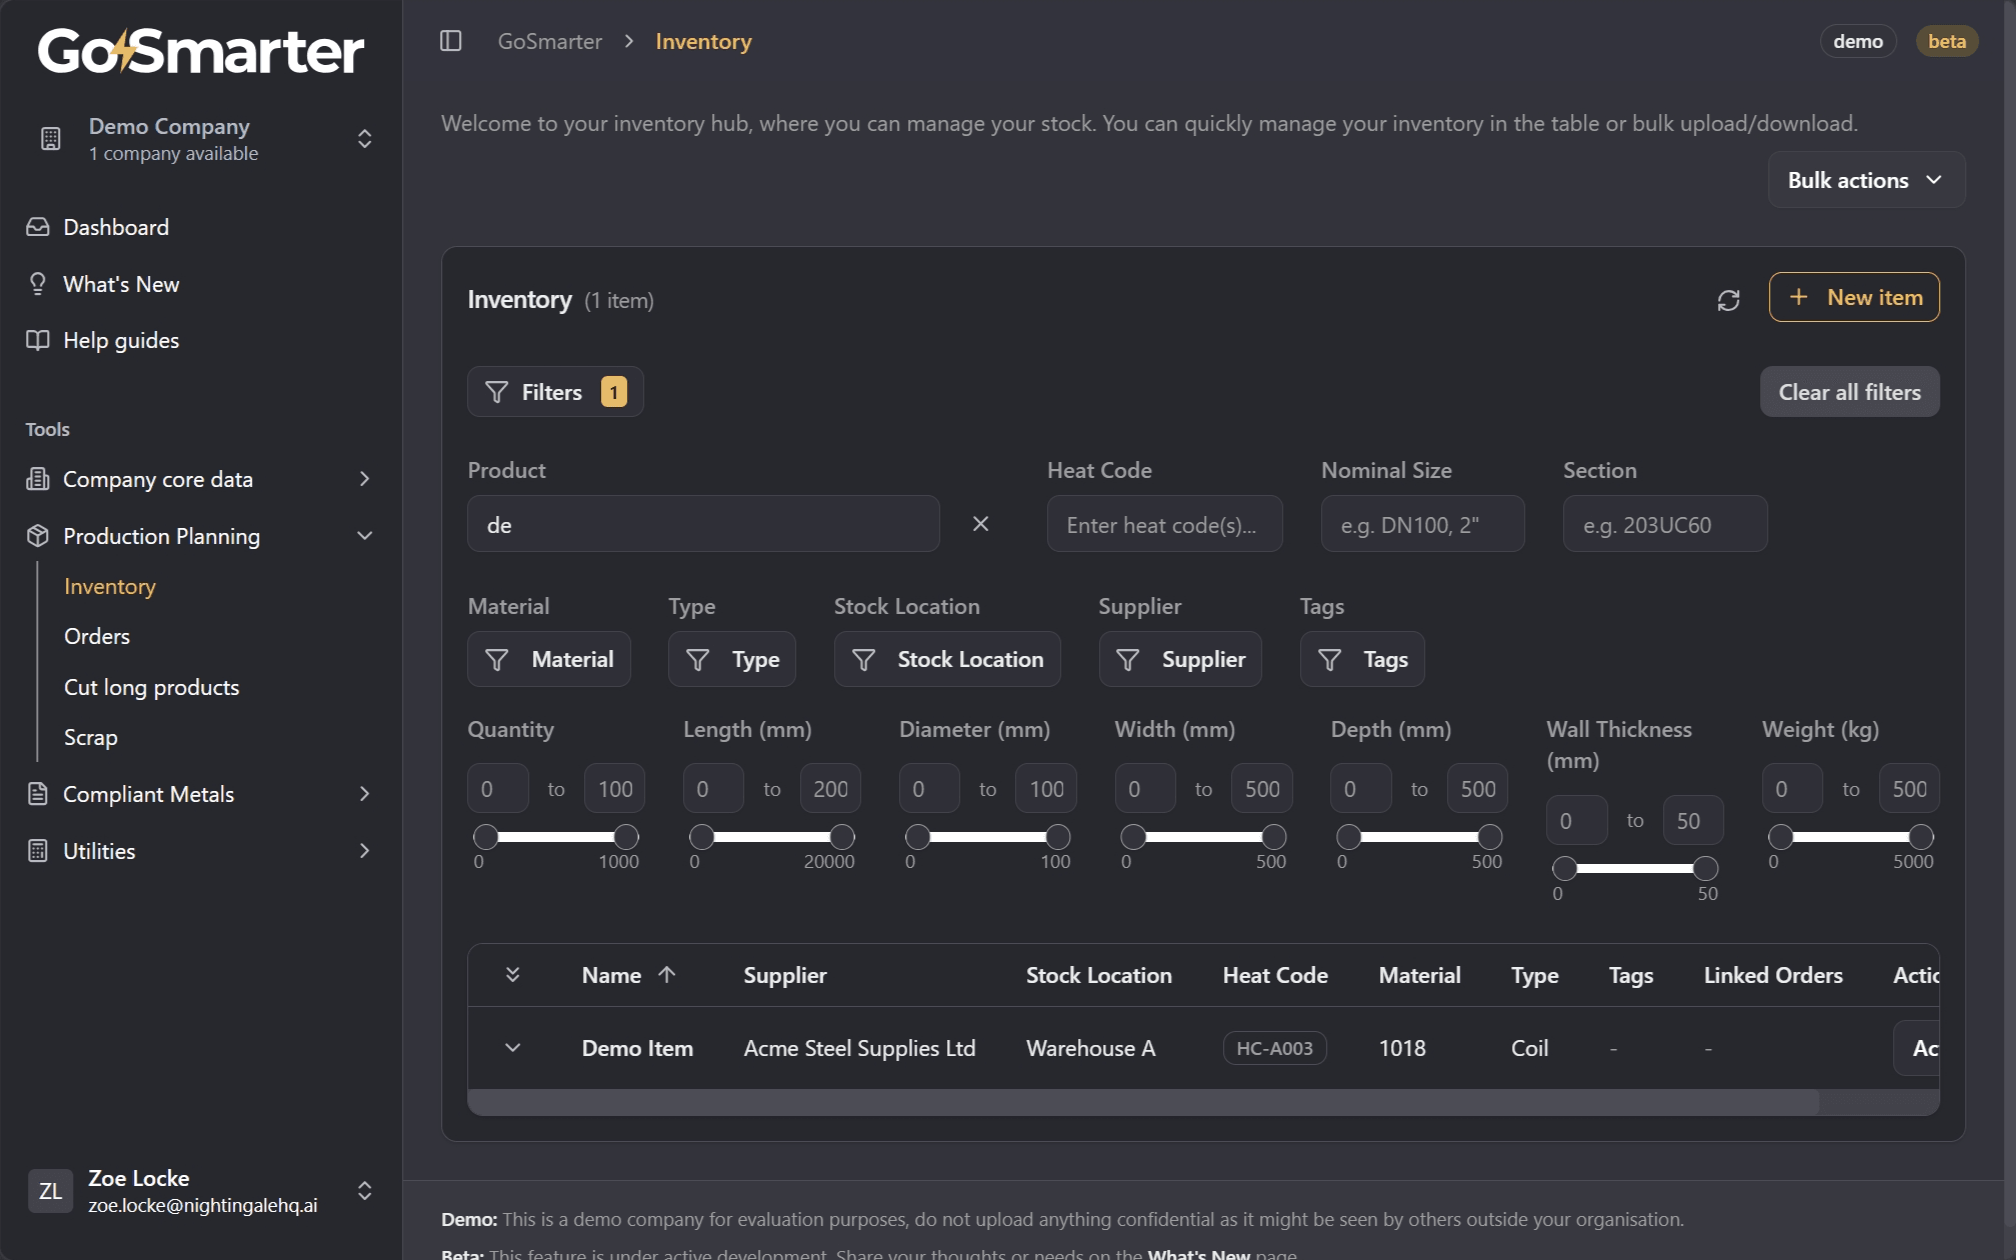Select Inventory in the sidebar
2016x1260 pixels.
coord(110,586)
